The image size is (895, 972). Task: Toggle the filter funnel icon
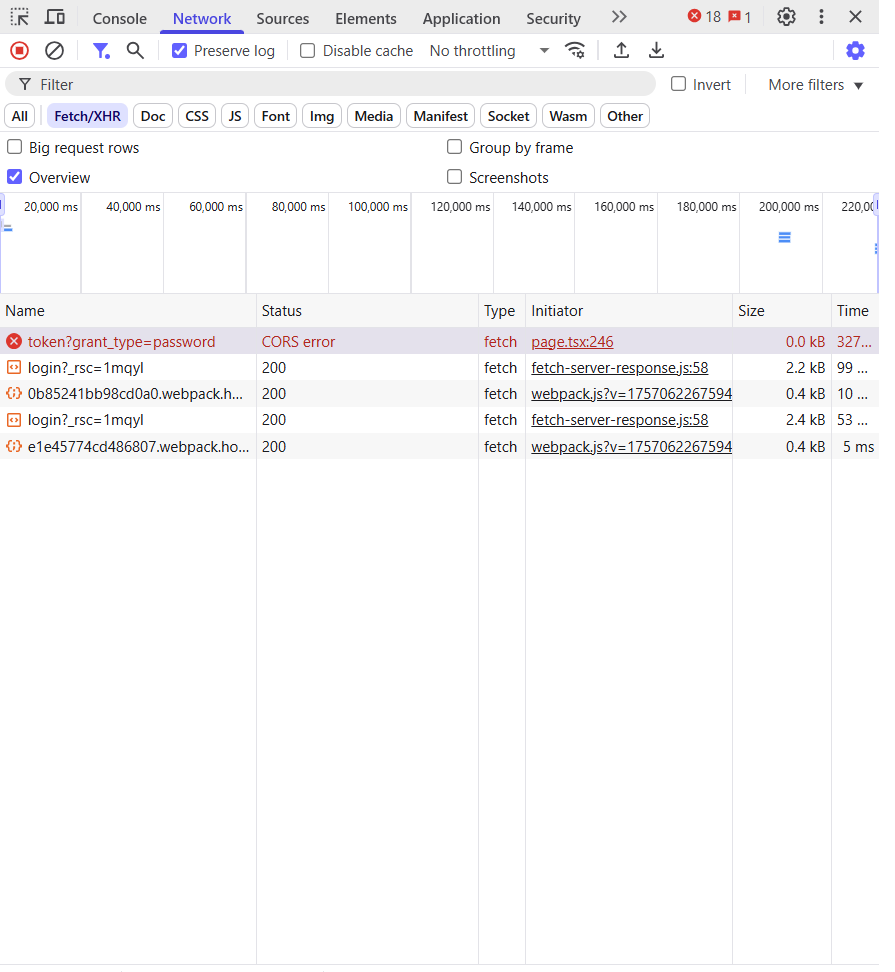(x=101, y=50)
